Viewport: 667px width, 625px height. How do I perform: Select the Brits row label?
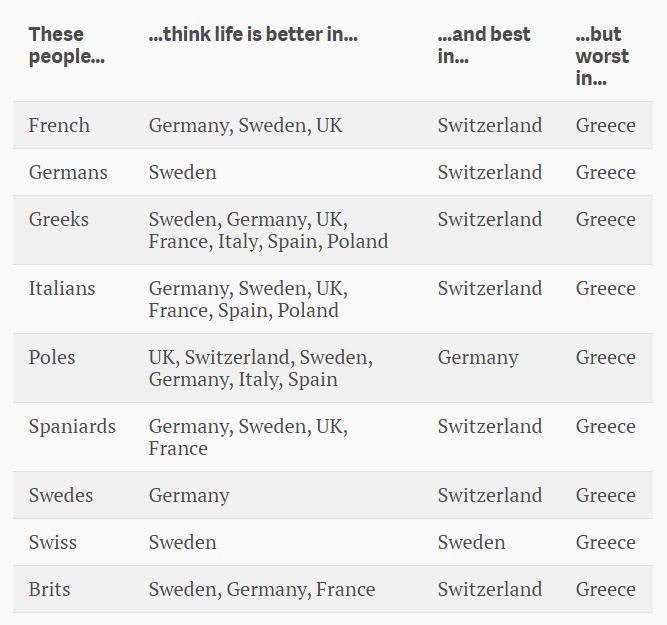(50, 589)
